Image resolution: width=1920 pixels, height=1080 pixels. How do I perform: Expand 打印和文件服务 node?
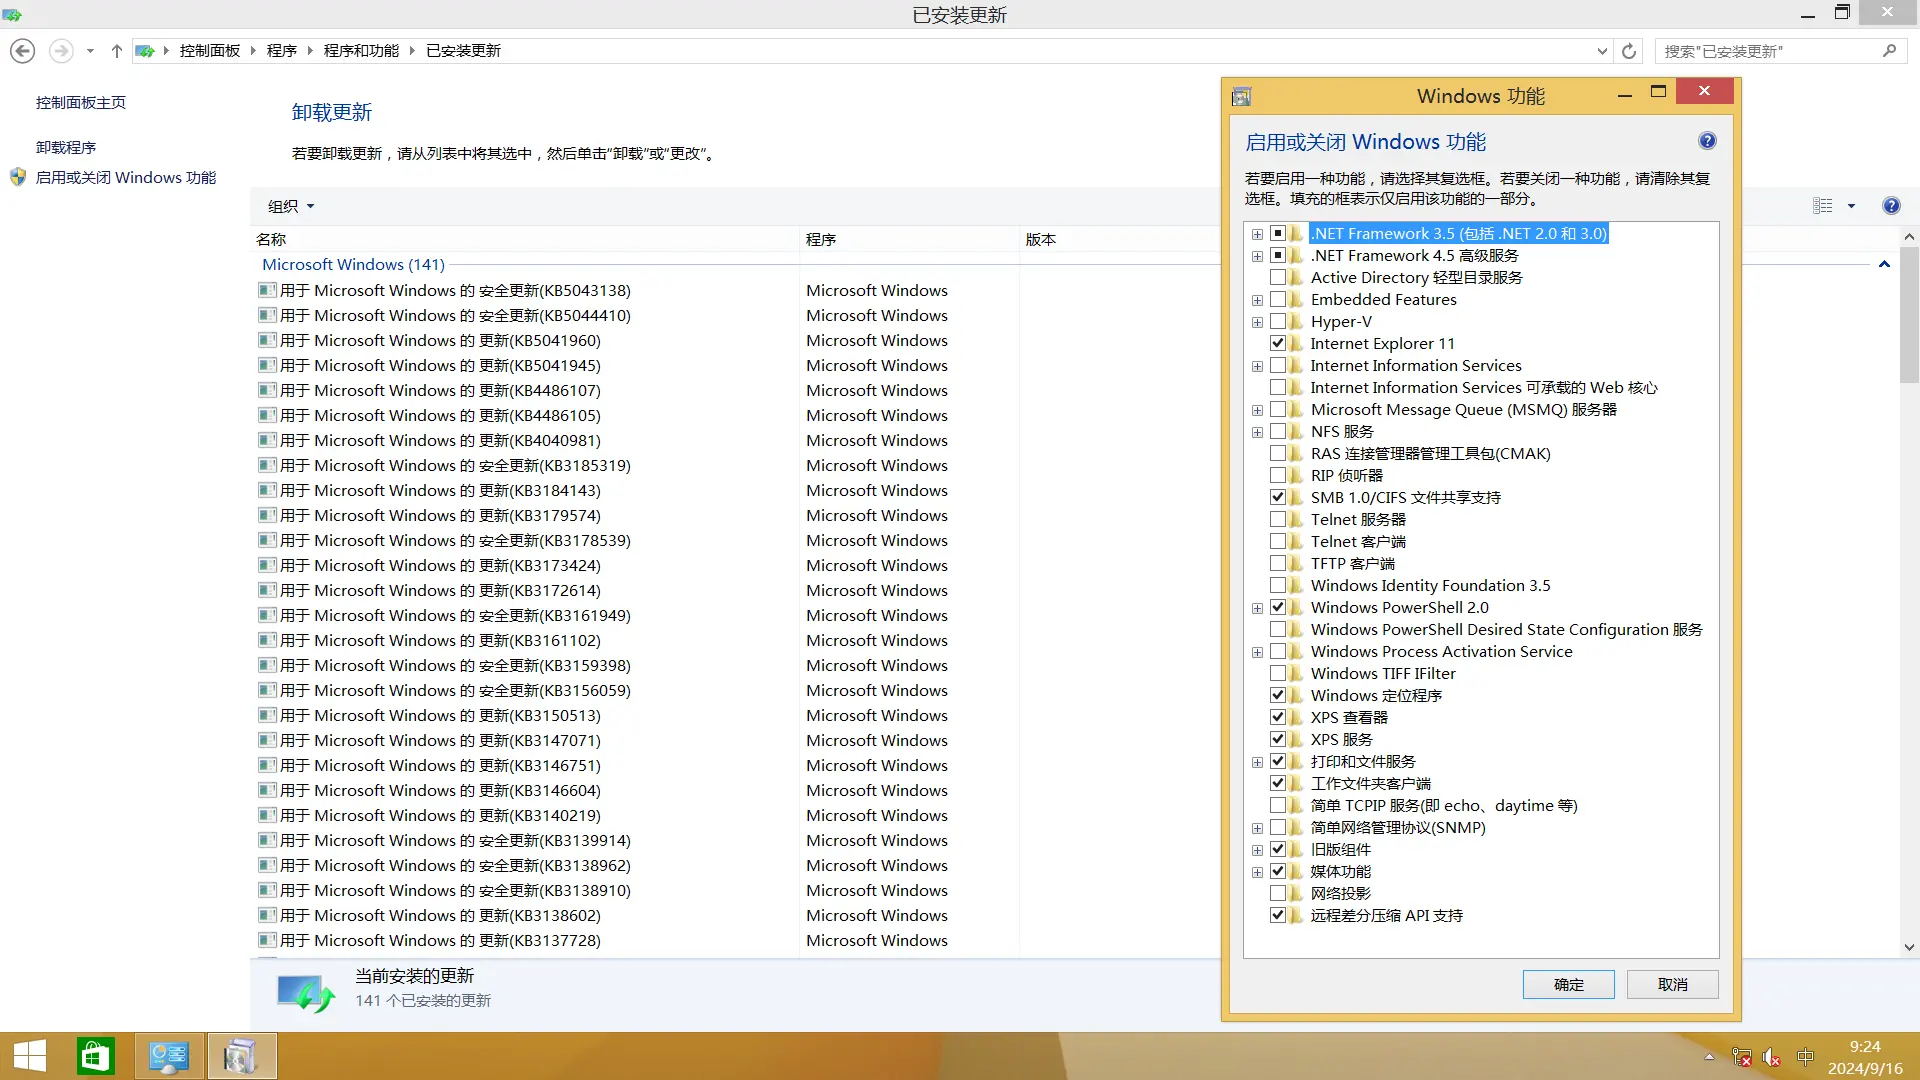[x=1257, y=762]
